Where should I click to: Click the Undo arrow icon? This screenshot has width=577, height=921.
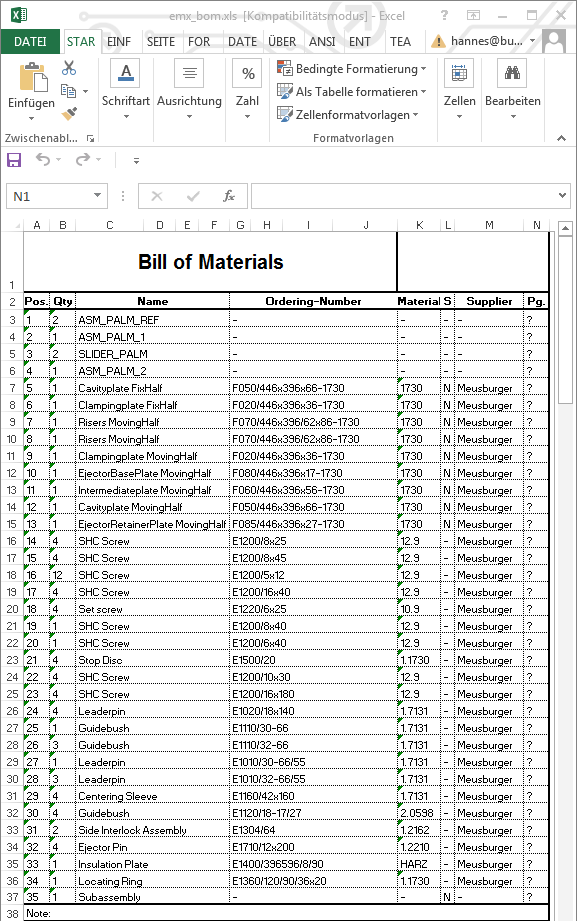(x=42, y=159)
